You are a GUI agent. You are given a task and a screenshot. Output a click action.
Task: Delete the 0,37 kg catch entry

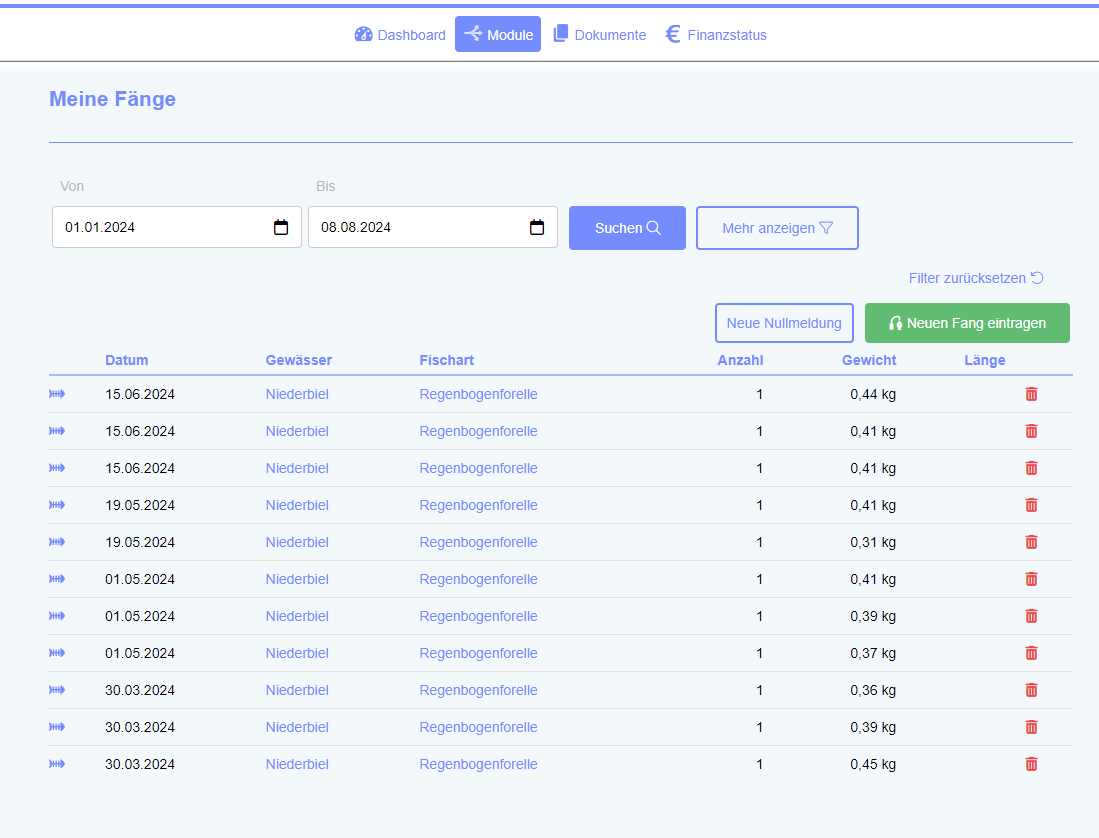1031,653
